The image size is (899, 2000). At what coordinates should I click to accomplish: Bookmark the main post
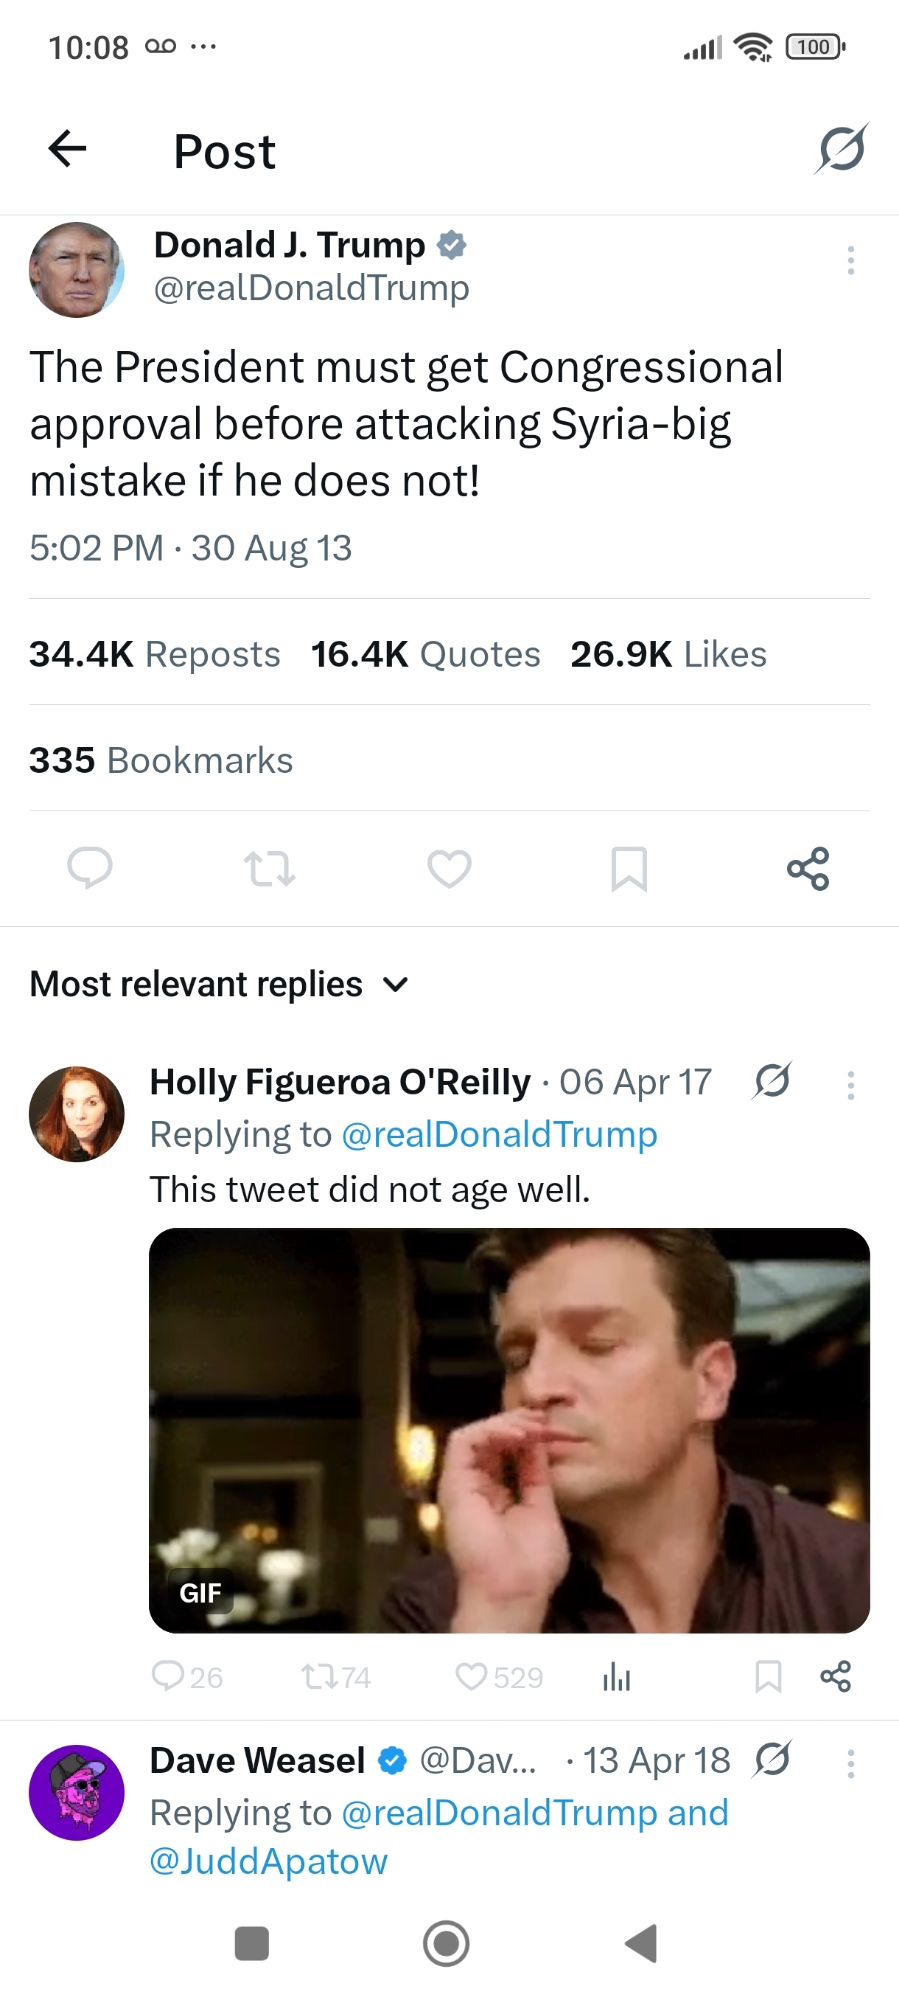pos(629,868)
